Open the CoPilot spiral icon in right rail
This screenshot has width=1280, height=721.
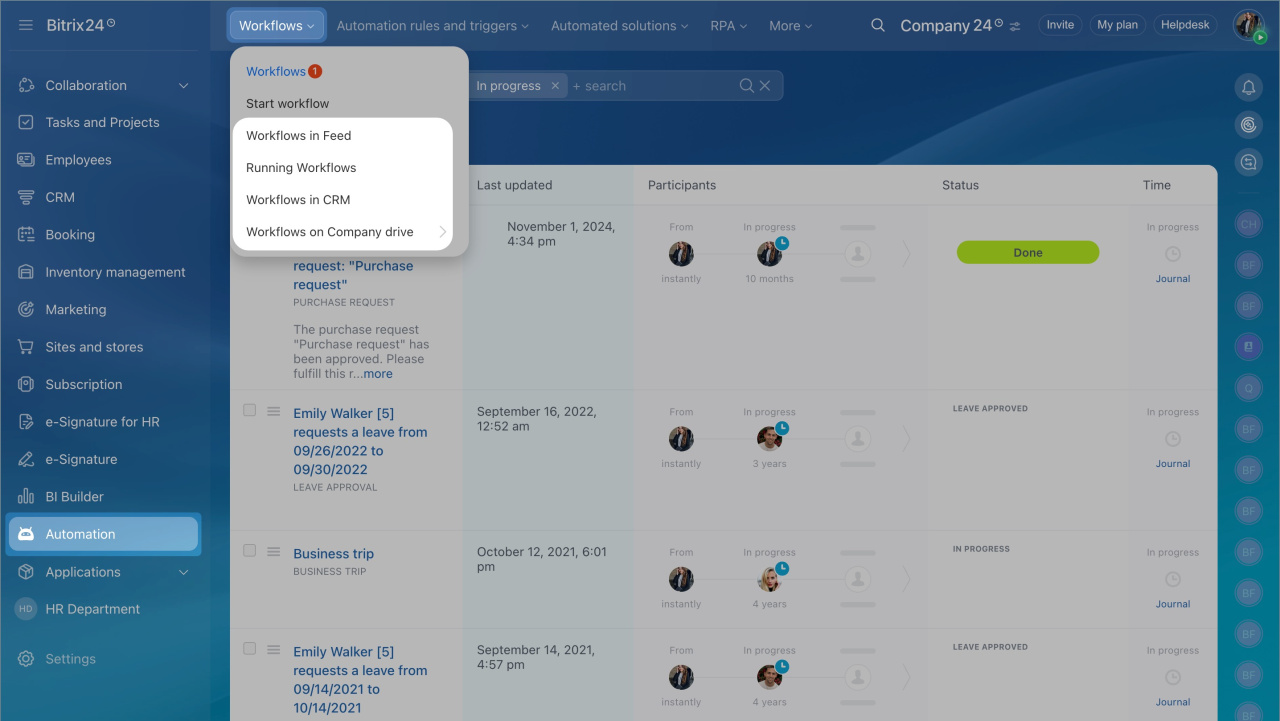click(x=1248, y=124)
